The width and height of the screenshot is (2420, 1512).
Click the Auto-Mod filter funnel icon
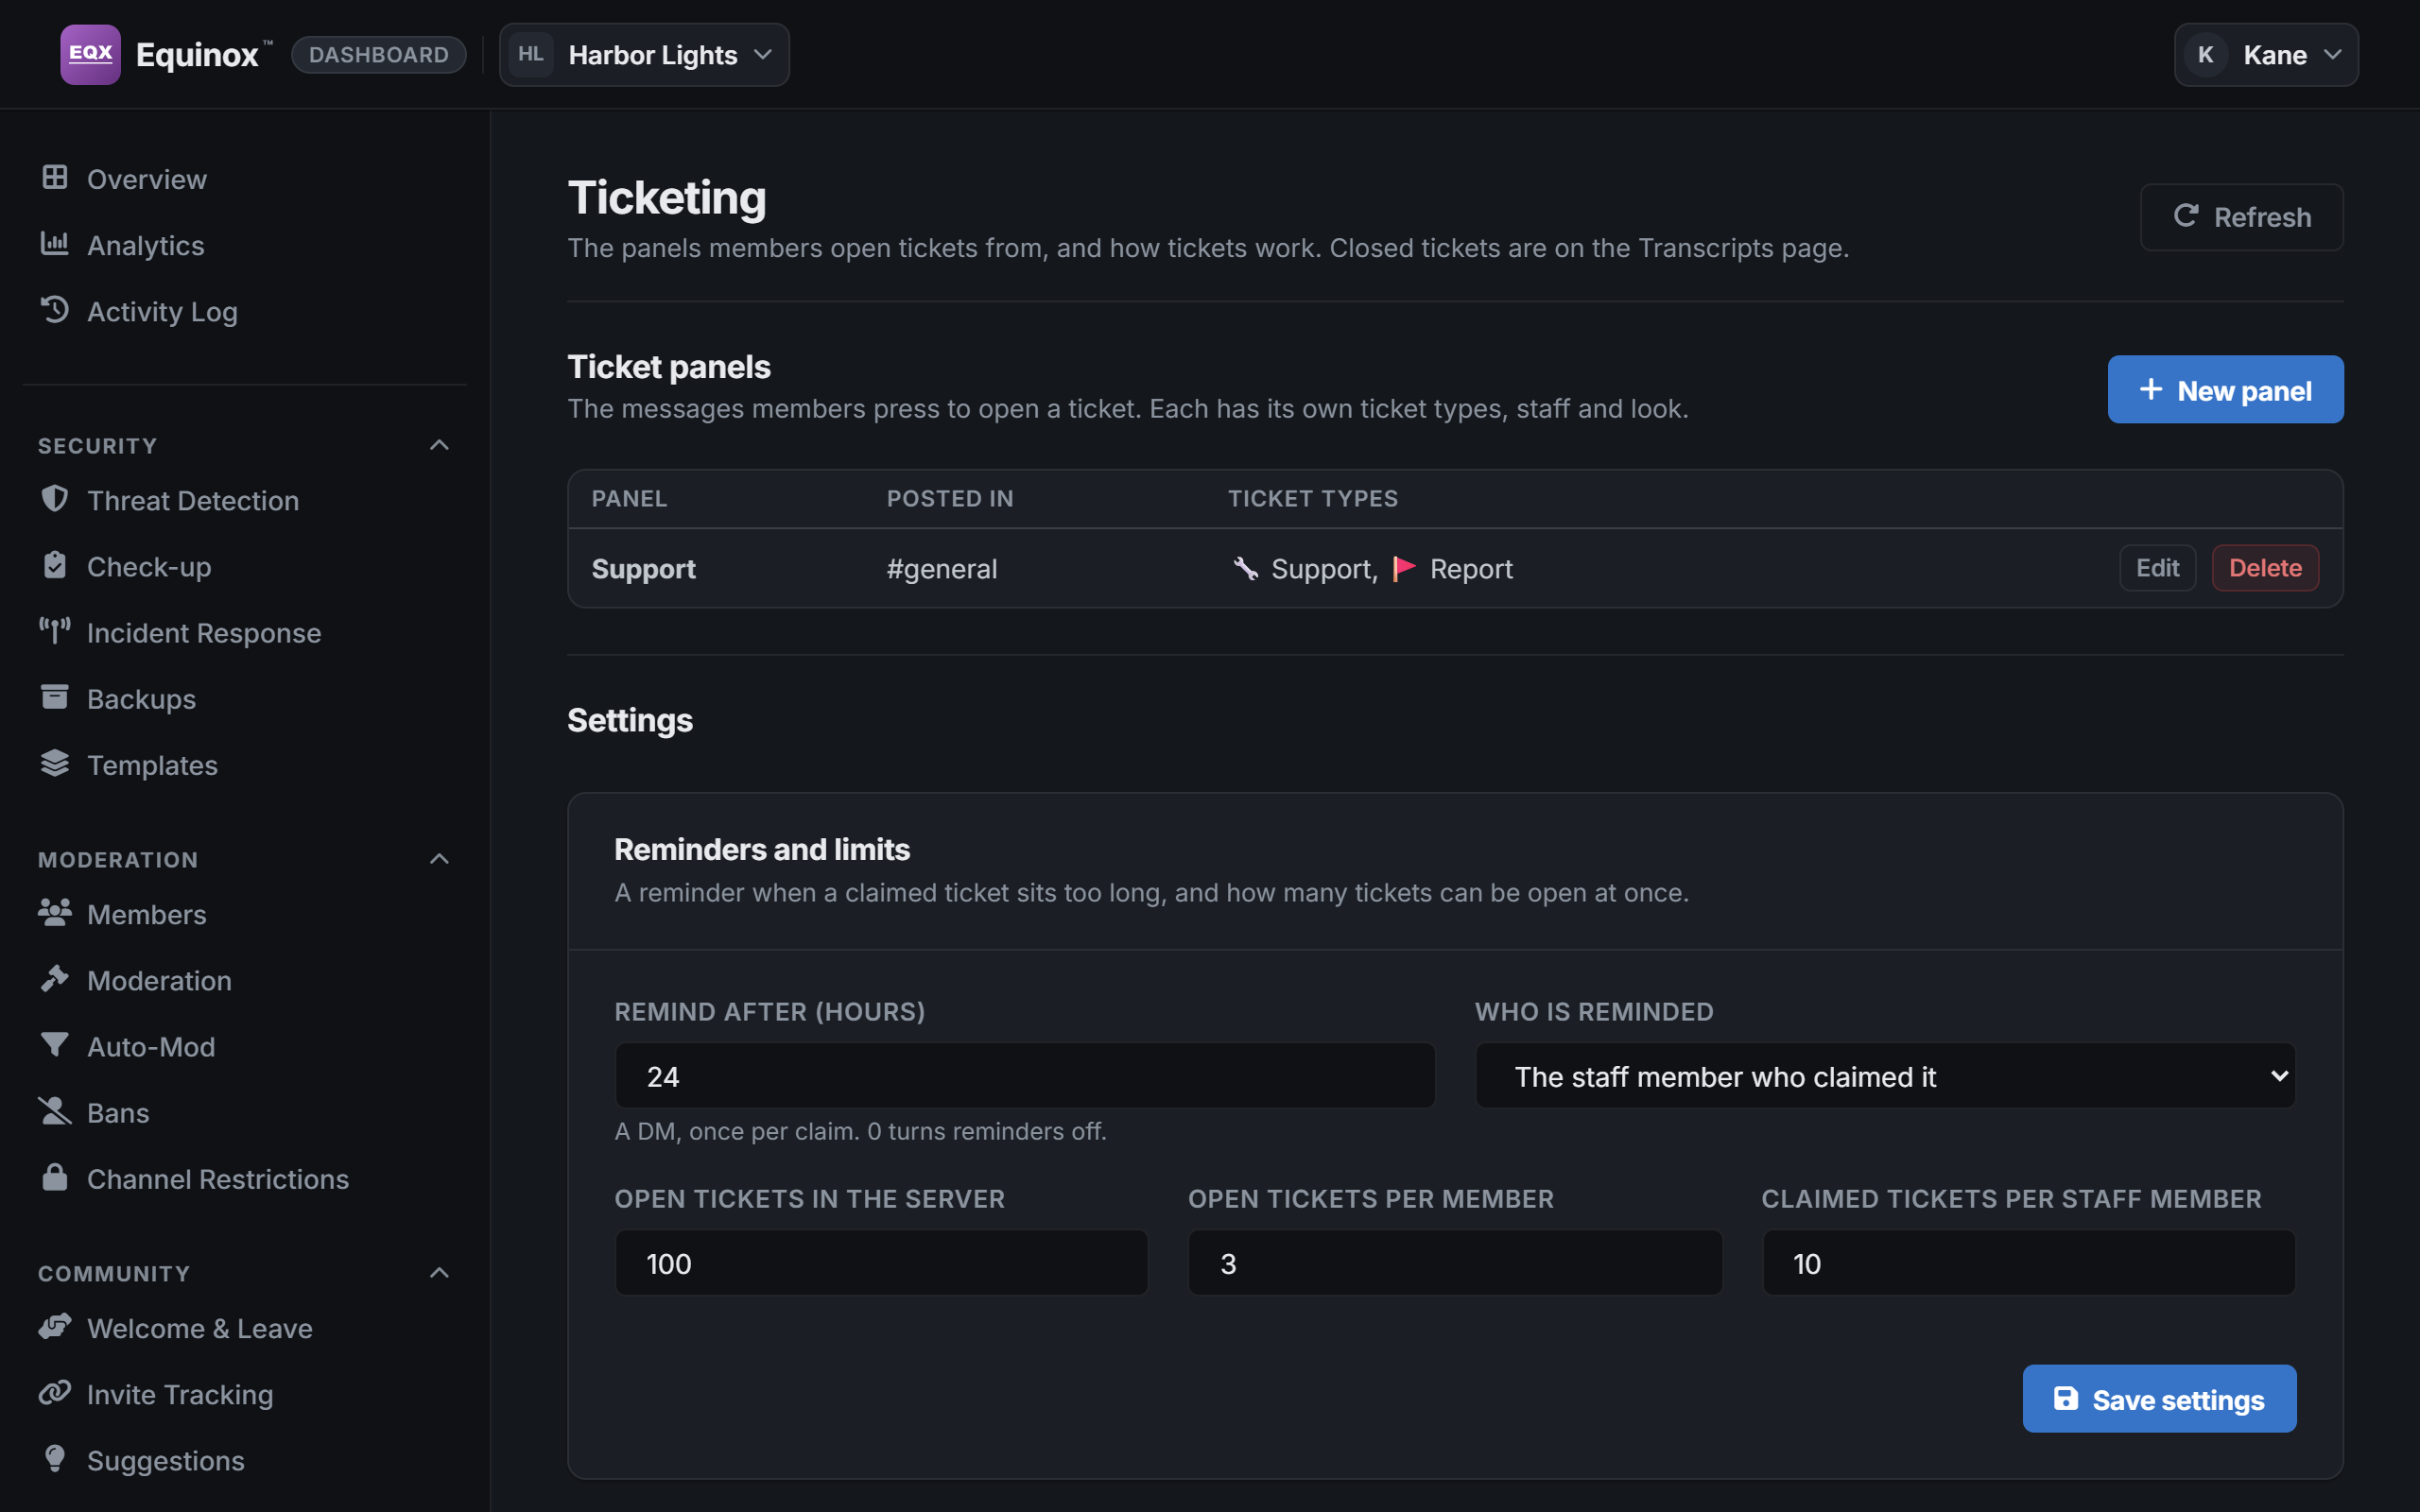click(55, 1045)
